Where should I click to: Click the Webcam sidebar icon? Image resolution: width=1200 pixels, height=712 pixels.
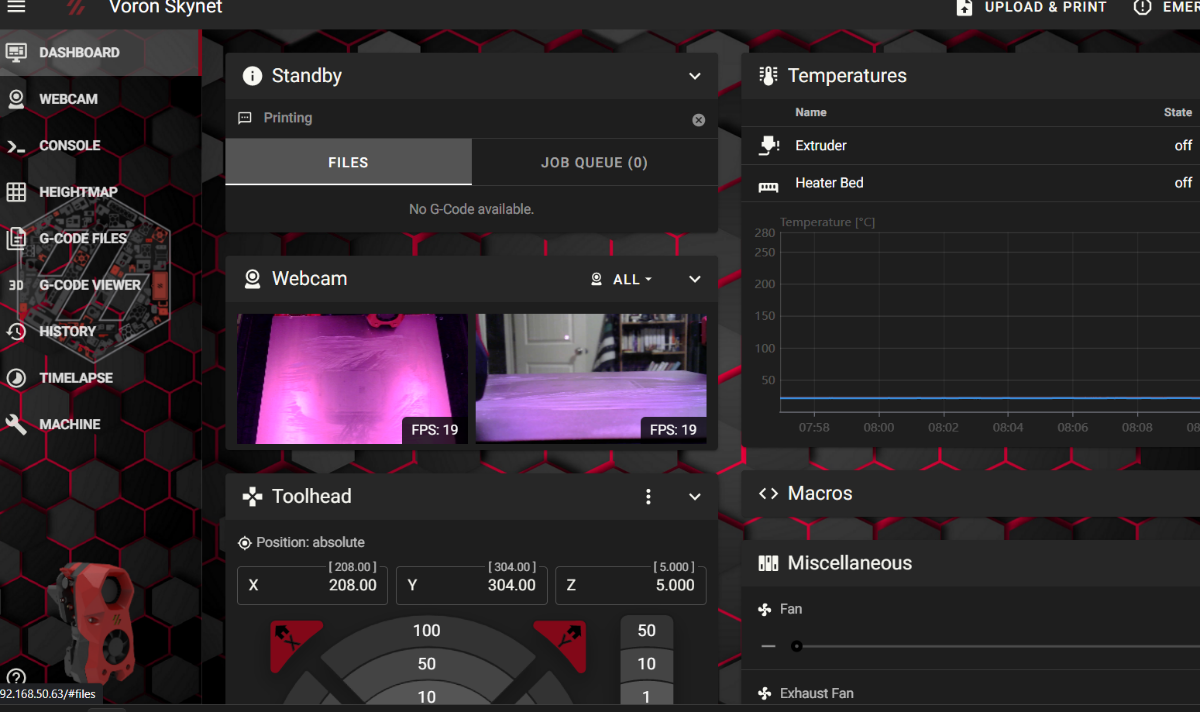click(16, 99)
